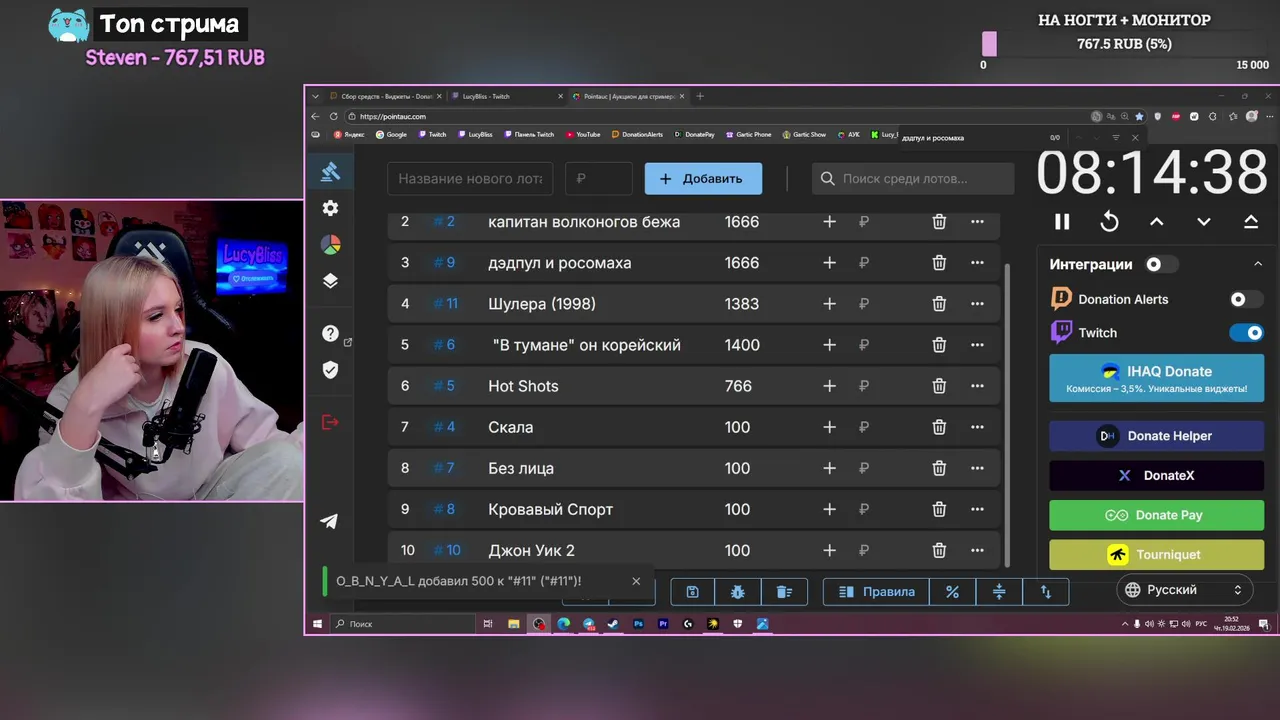1280x720 pixels.
Task: Switch to the LucyBliss - Twitch tab
Action: click(506, 96)
